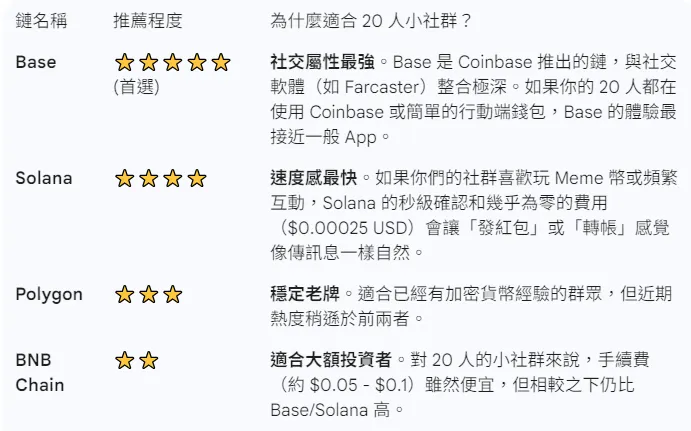691x431 pixels.
Task: Click the 為什麼適合 20 人小社群？ column header
Action: tap(372, 21)
